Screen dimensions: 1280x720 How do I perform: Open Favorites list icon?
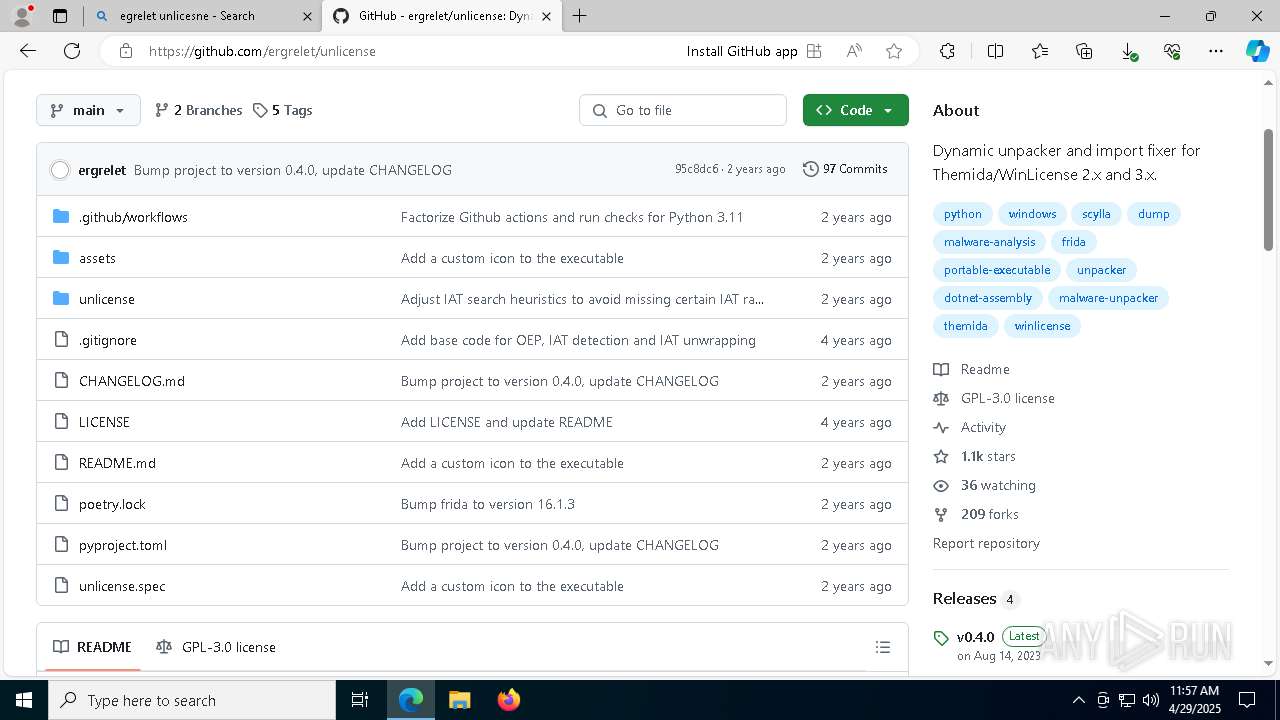[x=1040, y=51]
